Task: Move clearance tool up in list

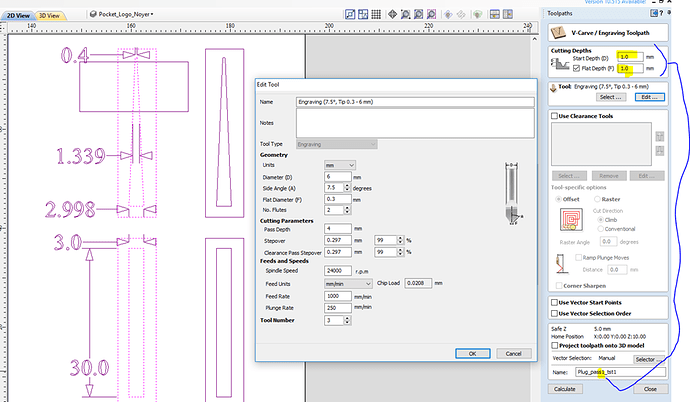Action: tap(659, 136)
